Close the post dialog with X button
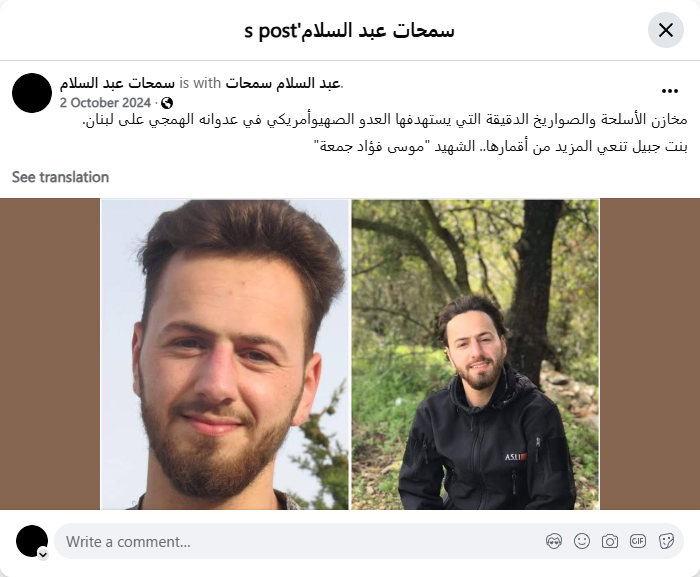The width and height of the screenshot is (700, 577). coord(666,30)
